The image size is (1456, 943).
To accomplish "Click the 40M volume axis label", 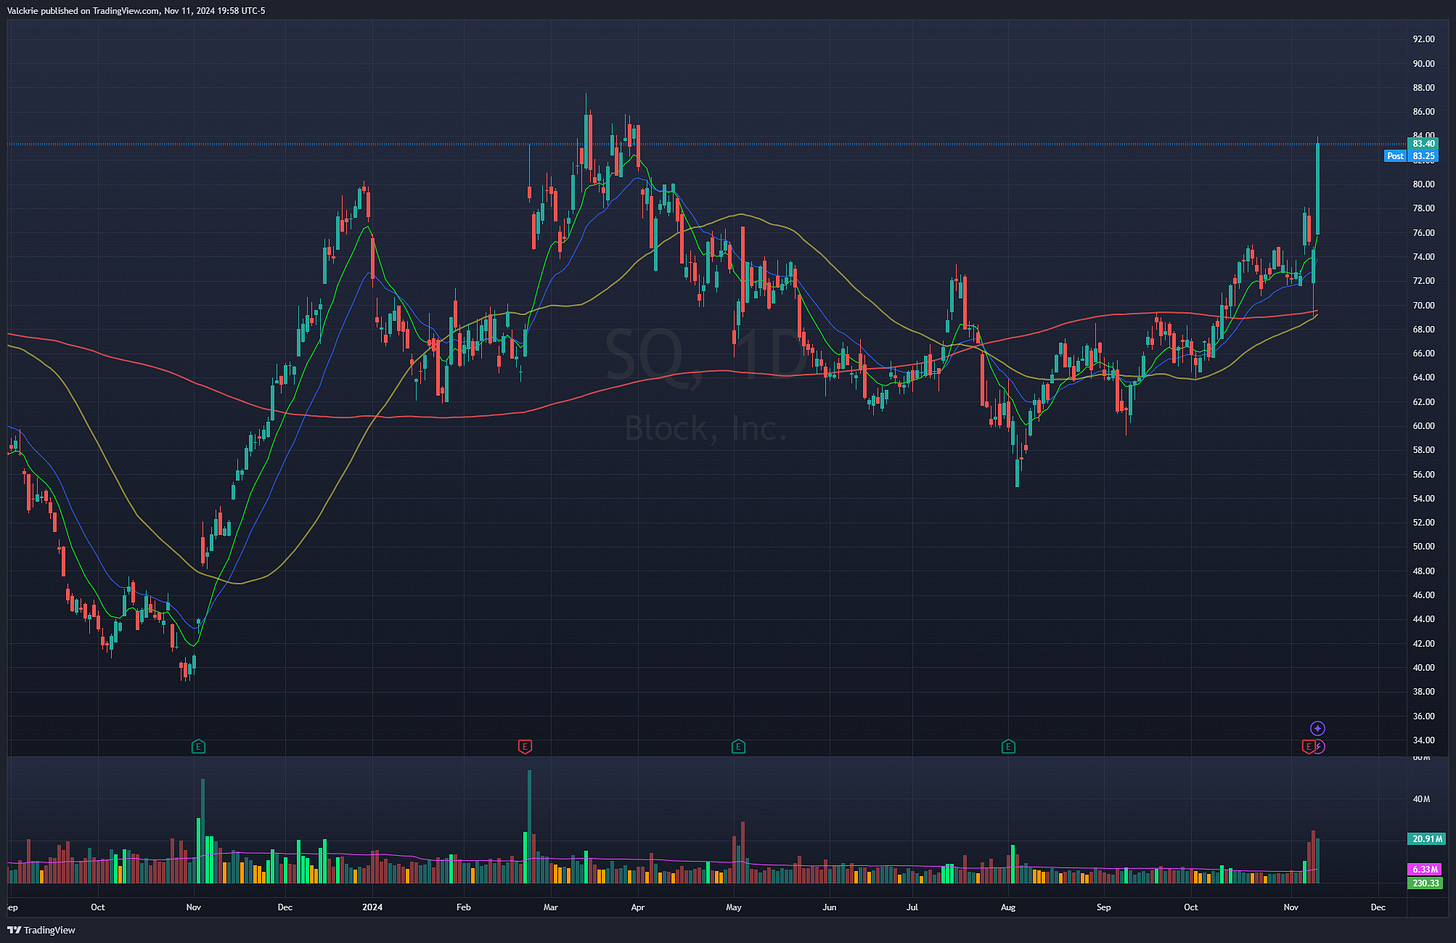I will coord(1420,799).
